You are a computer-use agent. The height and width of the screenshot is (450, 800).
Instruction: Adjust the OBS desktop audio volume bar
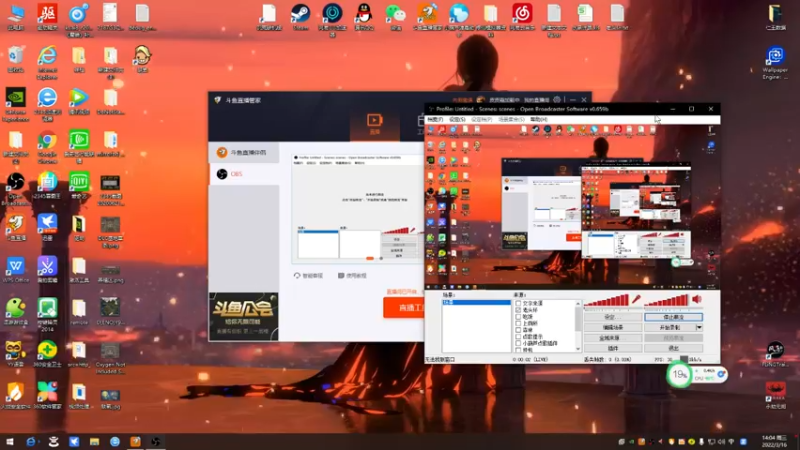pyautogui.click(x=666, y=301)
